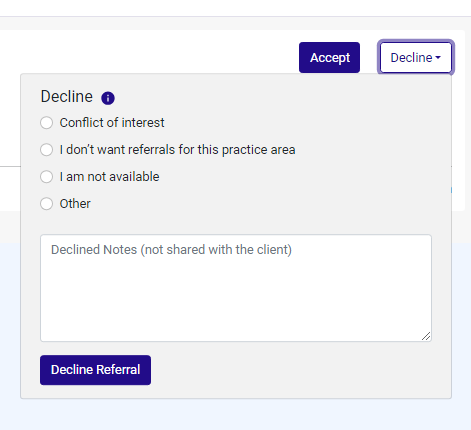
Task: Click the 'Other' option label text
Action: tap(75, 204)
